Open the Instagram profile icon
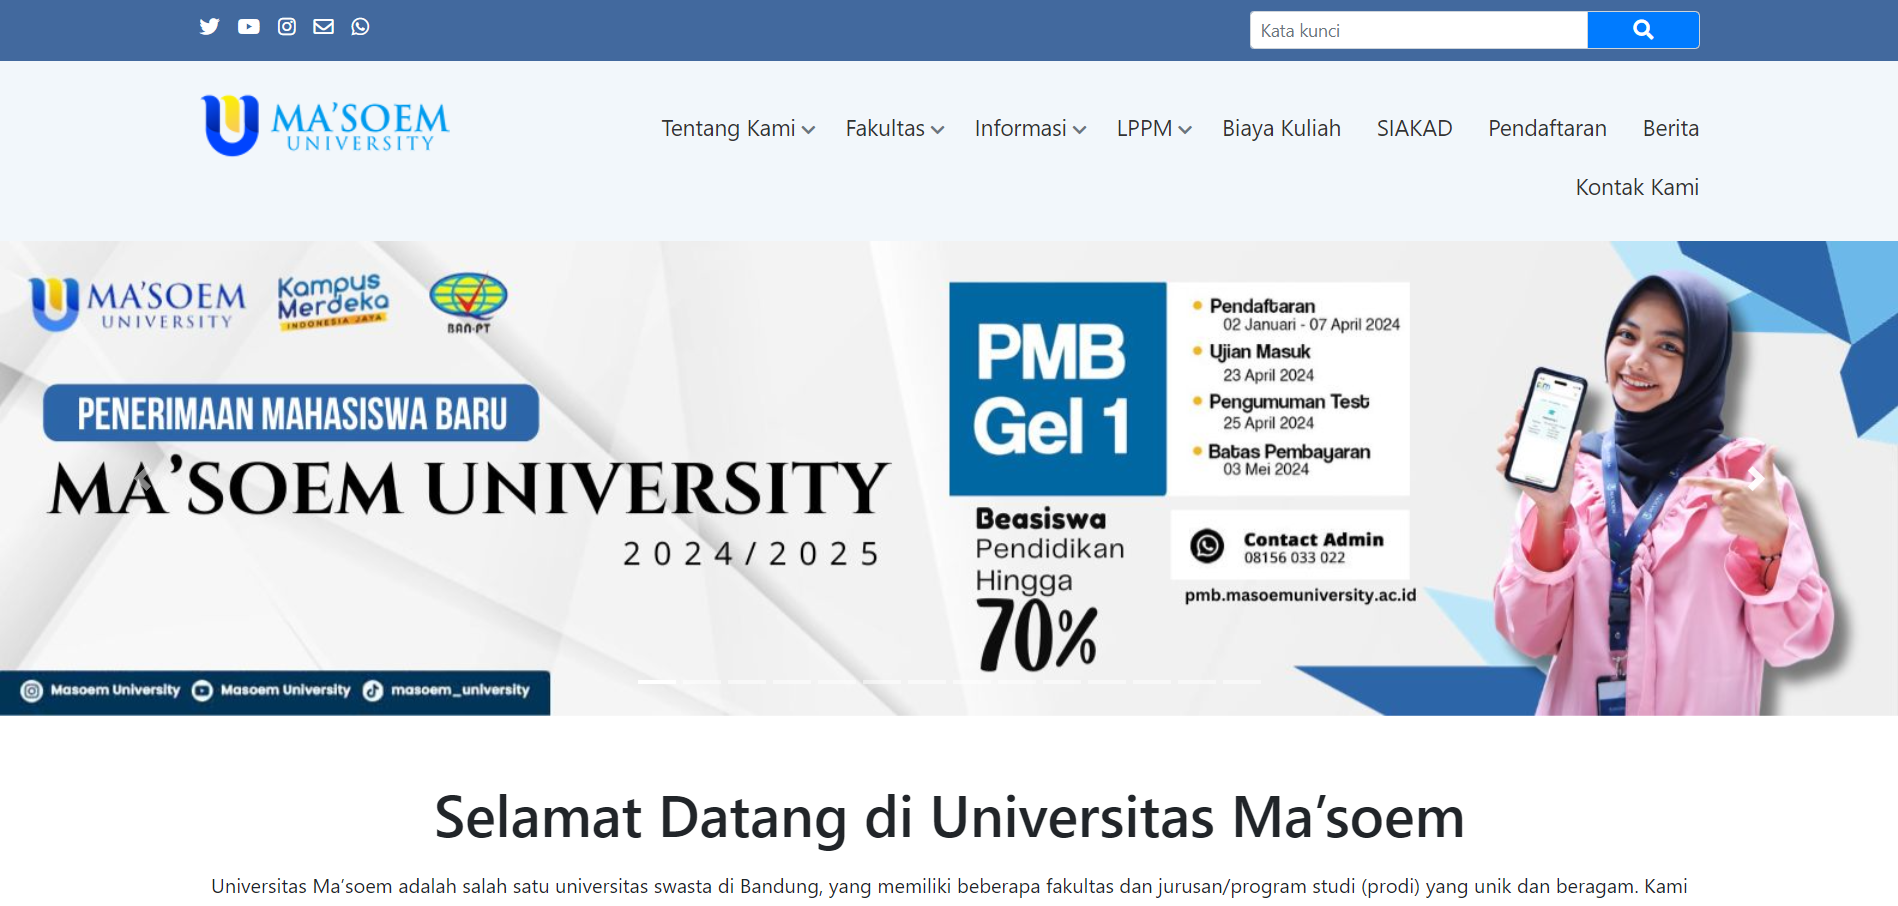 point(287,26)
